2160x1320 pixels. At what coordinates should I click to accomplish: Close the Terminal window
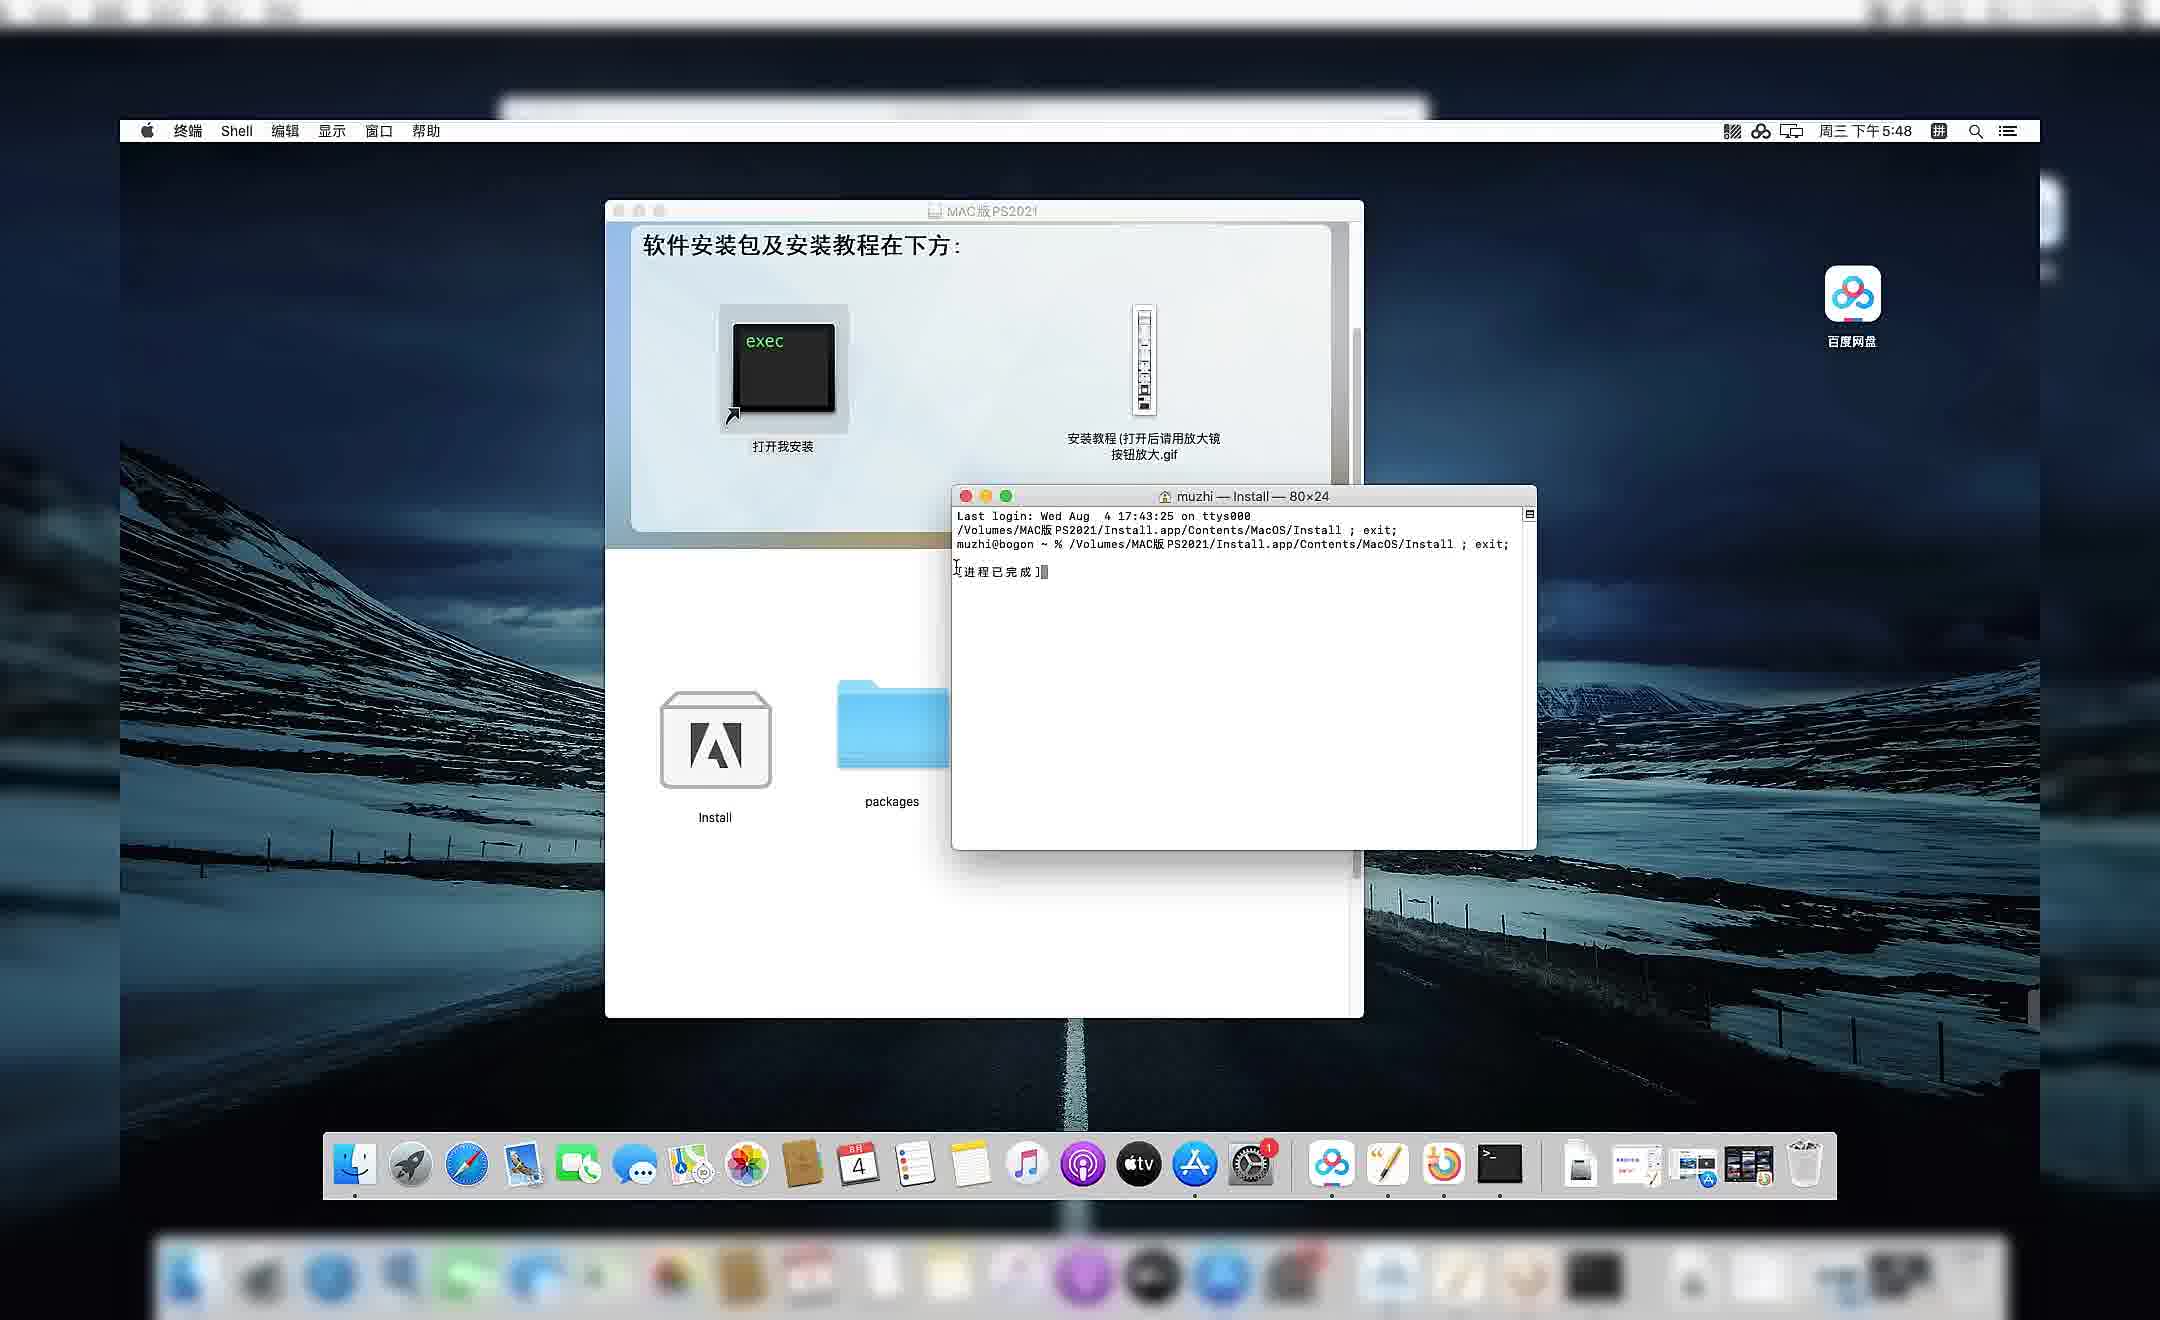(965, 496)
